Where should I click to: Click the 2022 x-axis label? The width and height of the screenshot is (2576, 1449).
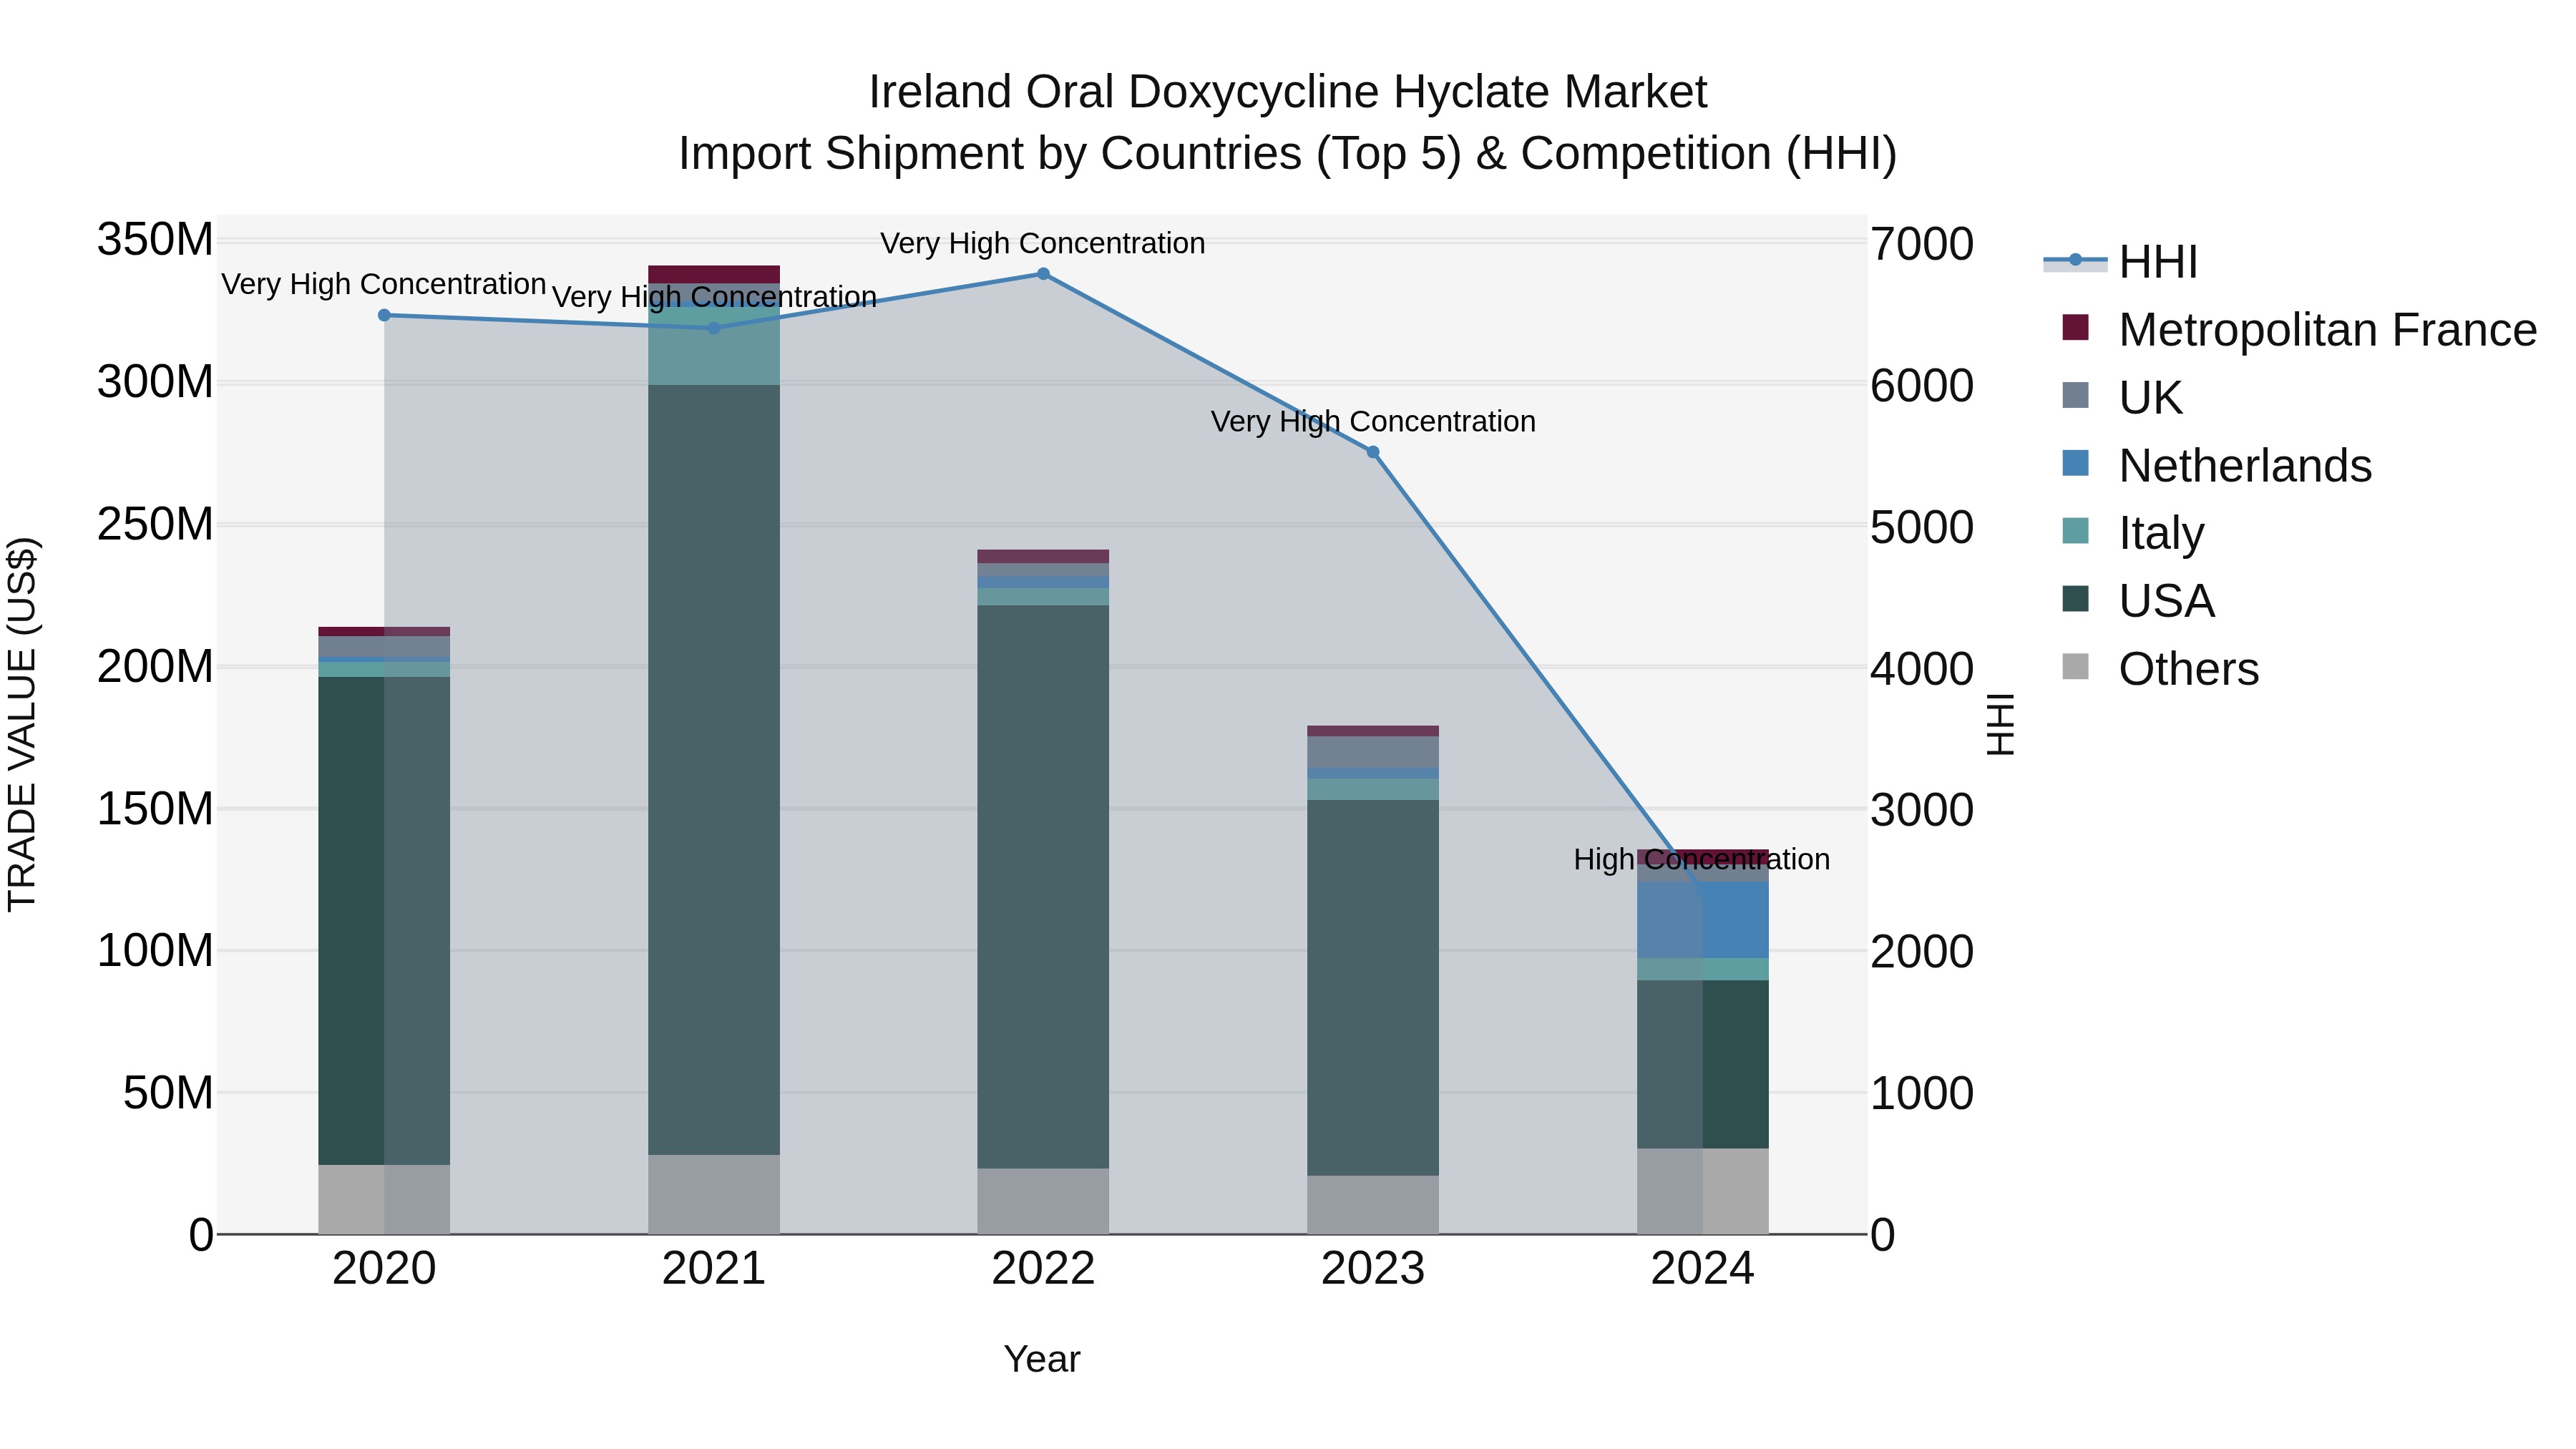pos(1043,1269)
